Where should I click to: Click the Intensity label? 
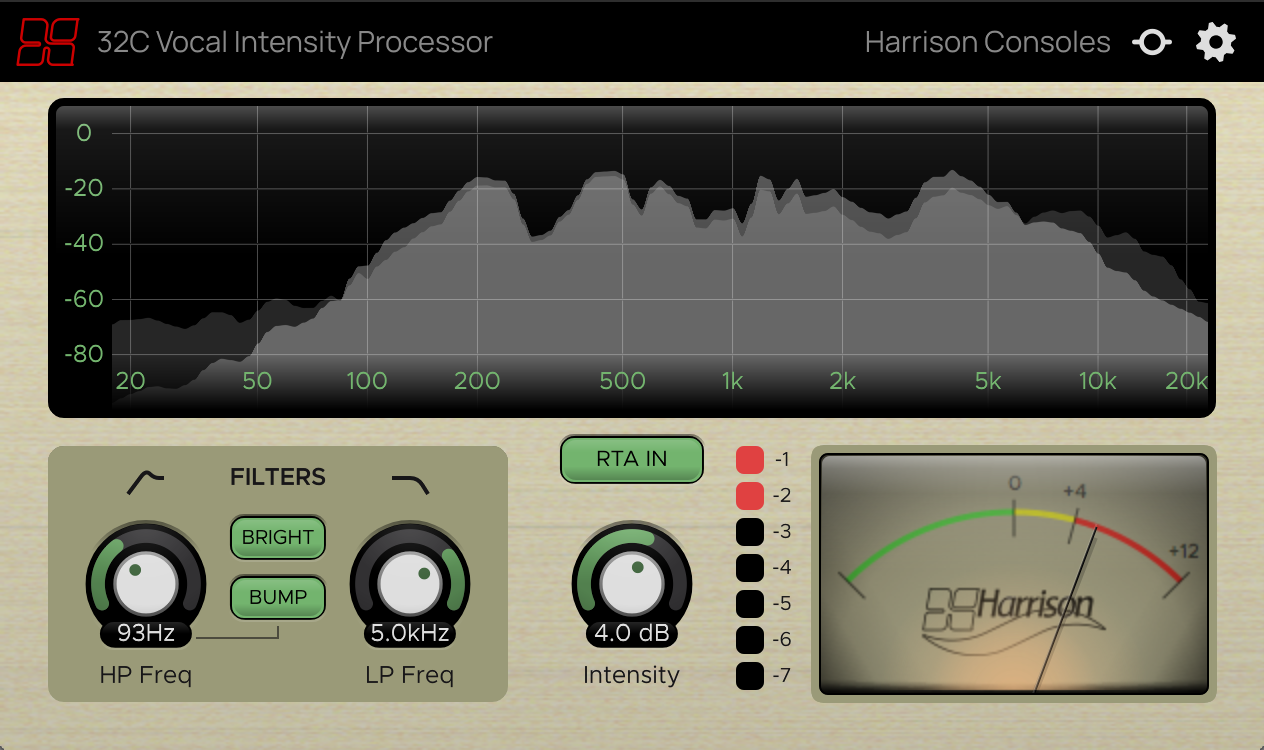pyautogui.click(x=631, y=675)
